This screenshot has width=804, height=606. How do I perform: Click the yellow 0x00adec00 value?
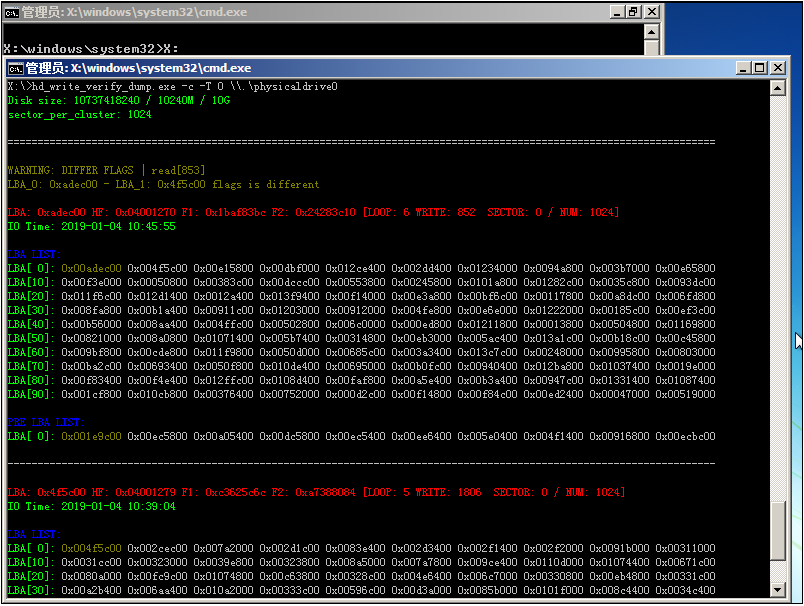pyautogui.click(x=91, y=268)
